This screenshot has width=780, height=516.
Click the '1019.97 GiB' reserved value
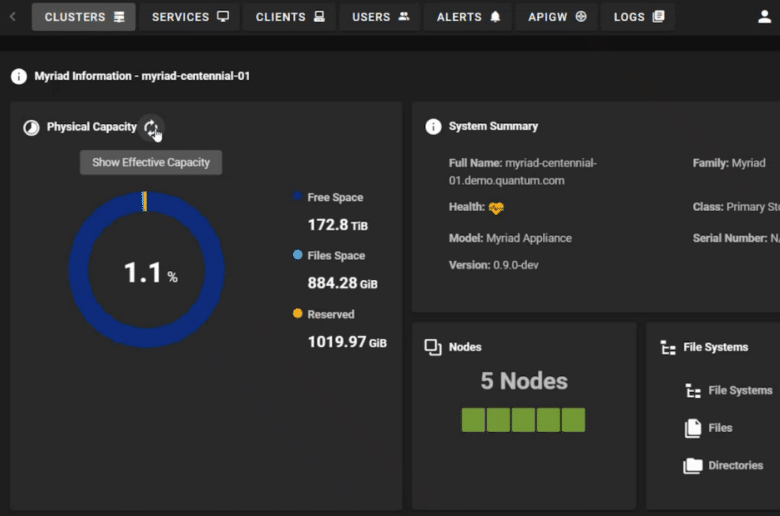(x=347, y=342)
